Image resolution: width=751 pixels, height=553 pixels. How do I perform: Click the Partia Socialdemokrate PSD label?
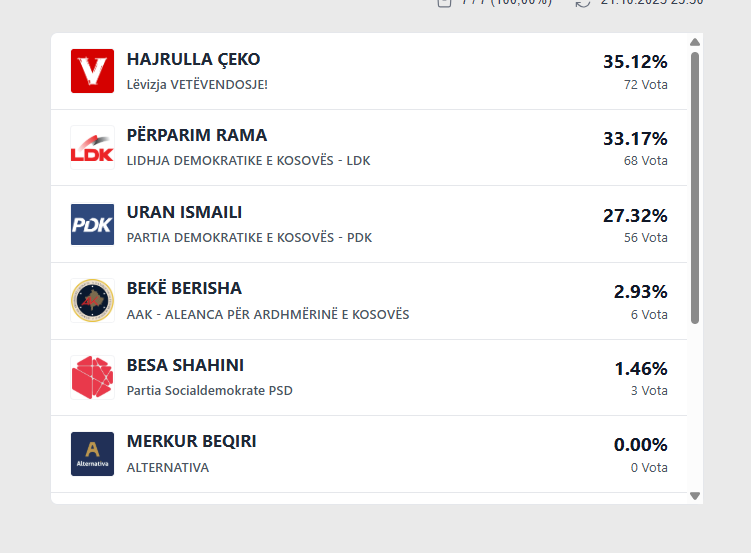pyautogui.click(x=210, y=391)
